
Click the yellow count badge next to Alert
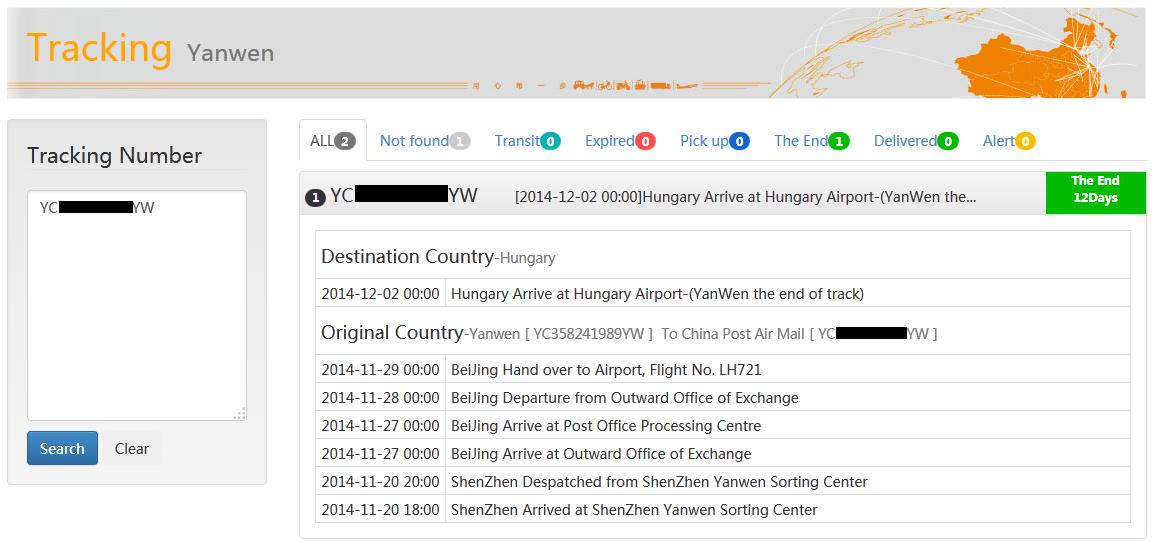click(x=1025, y=141)
